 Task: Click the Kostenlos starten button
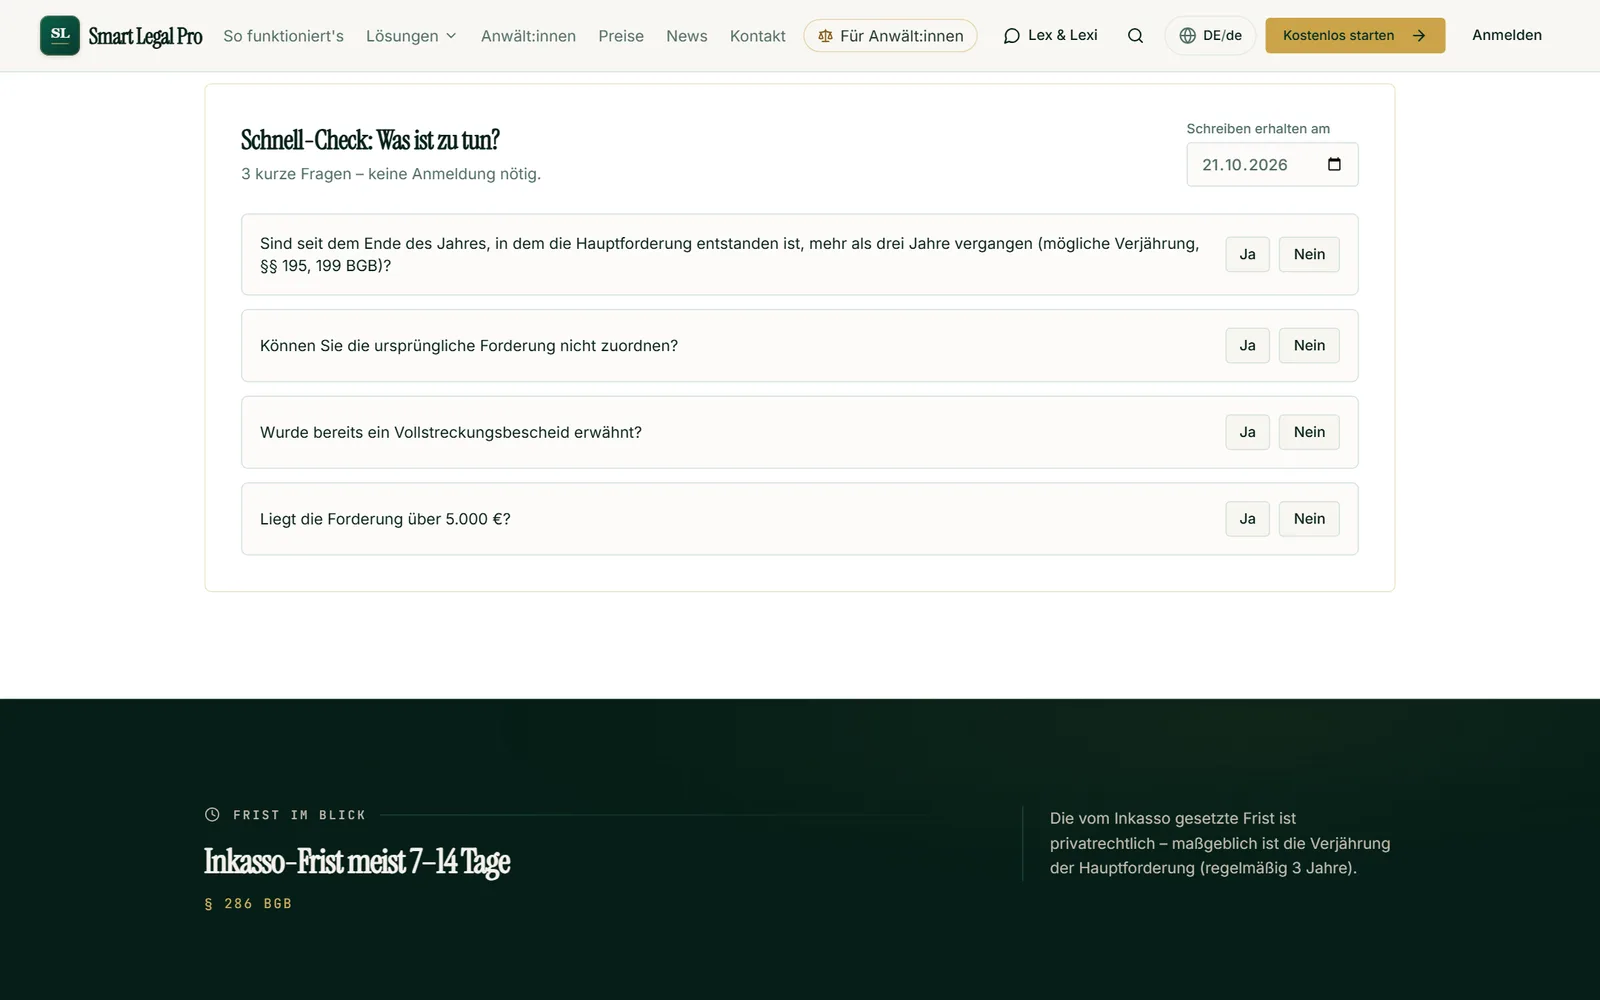click(x=1355, y=35)
